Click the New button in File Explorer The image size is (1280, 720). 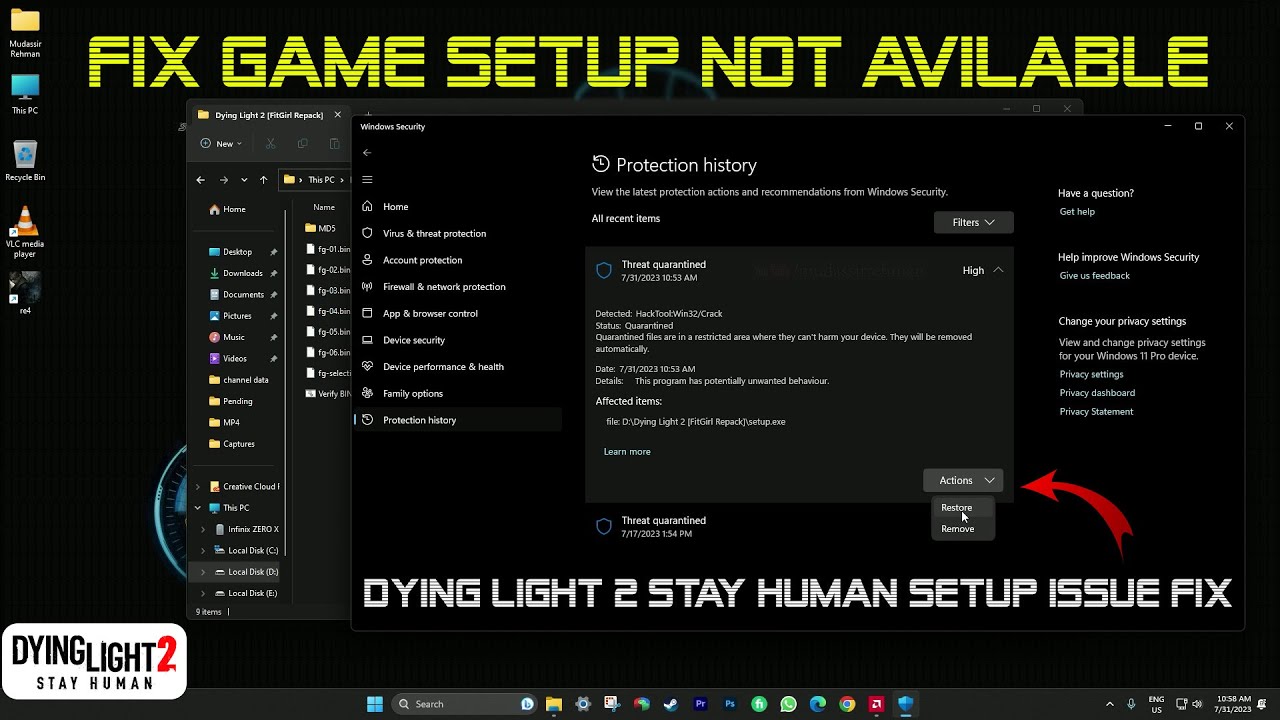[x=221, y=143]
